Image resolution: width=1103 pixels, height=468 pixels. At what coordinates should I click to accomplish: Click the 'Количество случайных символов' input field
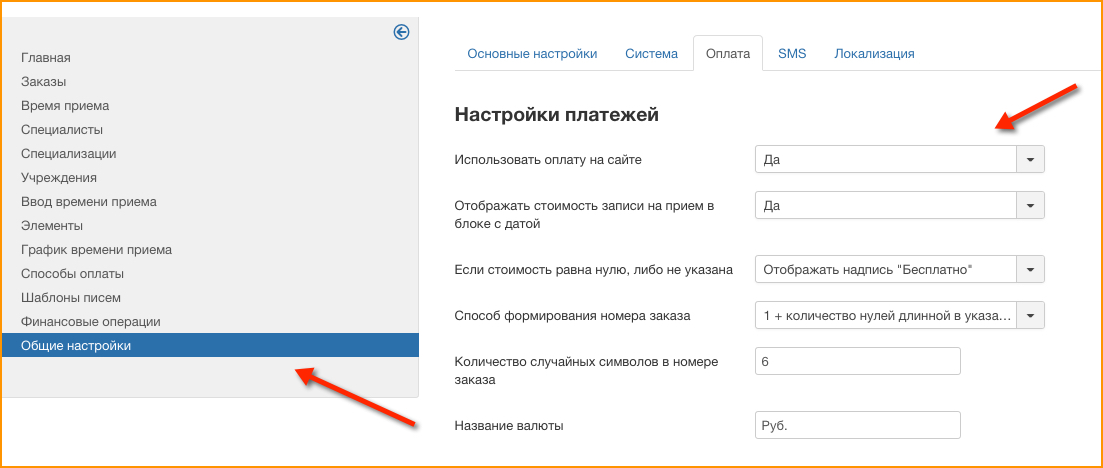[x=857, y=361]
